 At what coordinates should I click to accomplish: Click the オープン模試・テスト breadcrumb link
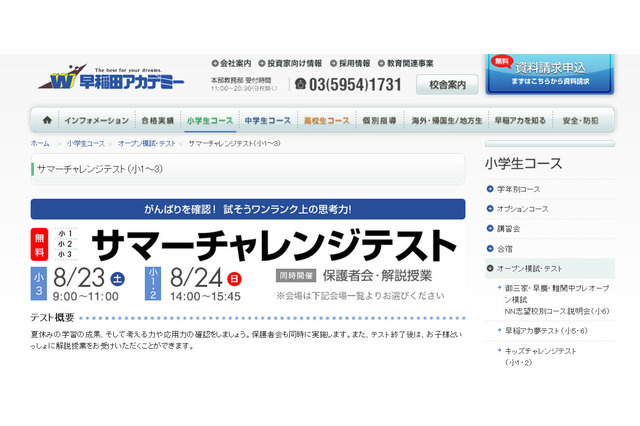coord(147,143)
